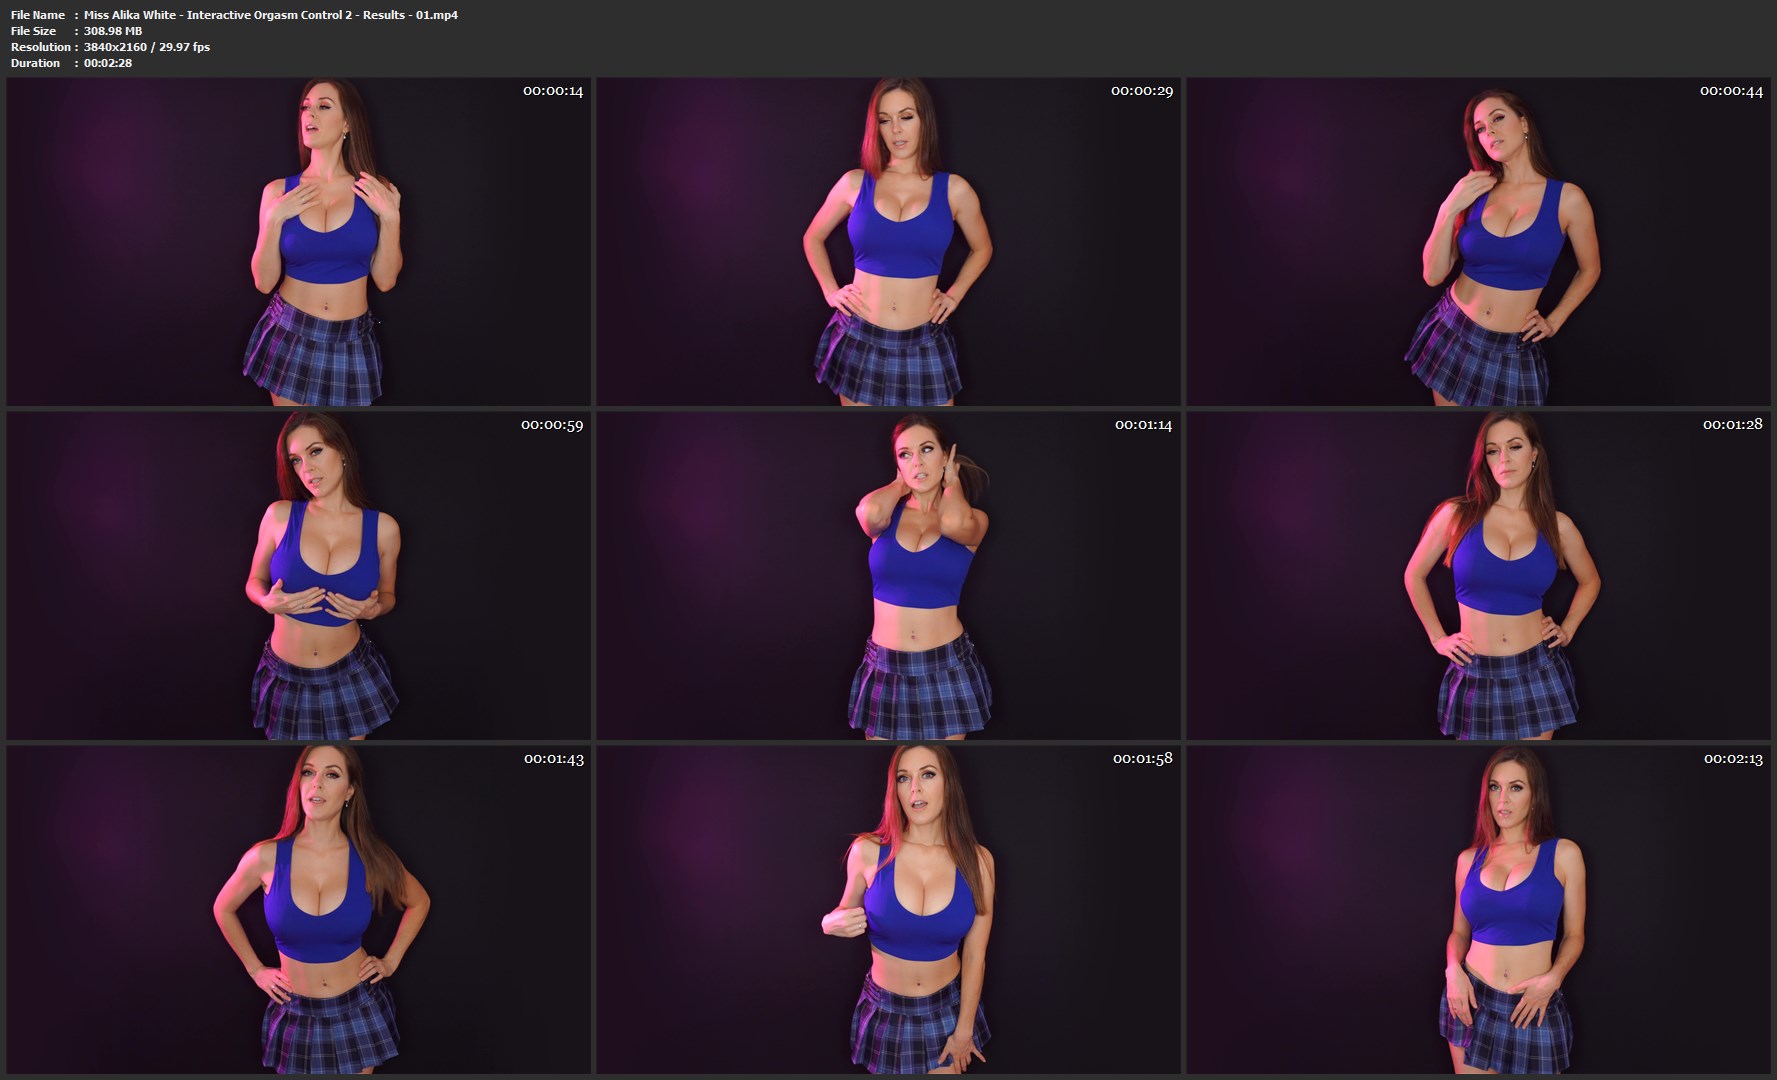Click the 00:00:44 timestamp label
1777x1080 pixels.
point(1731,91)
